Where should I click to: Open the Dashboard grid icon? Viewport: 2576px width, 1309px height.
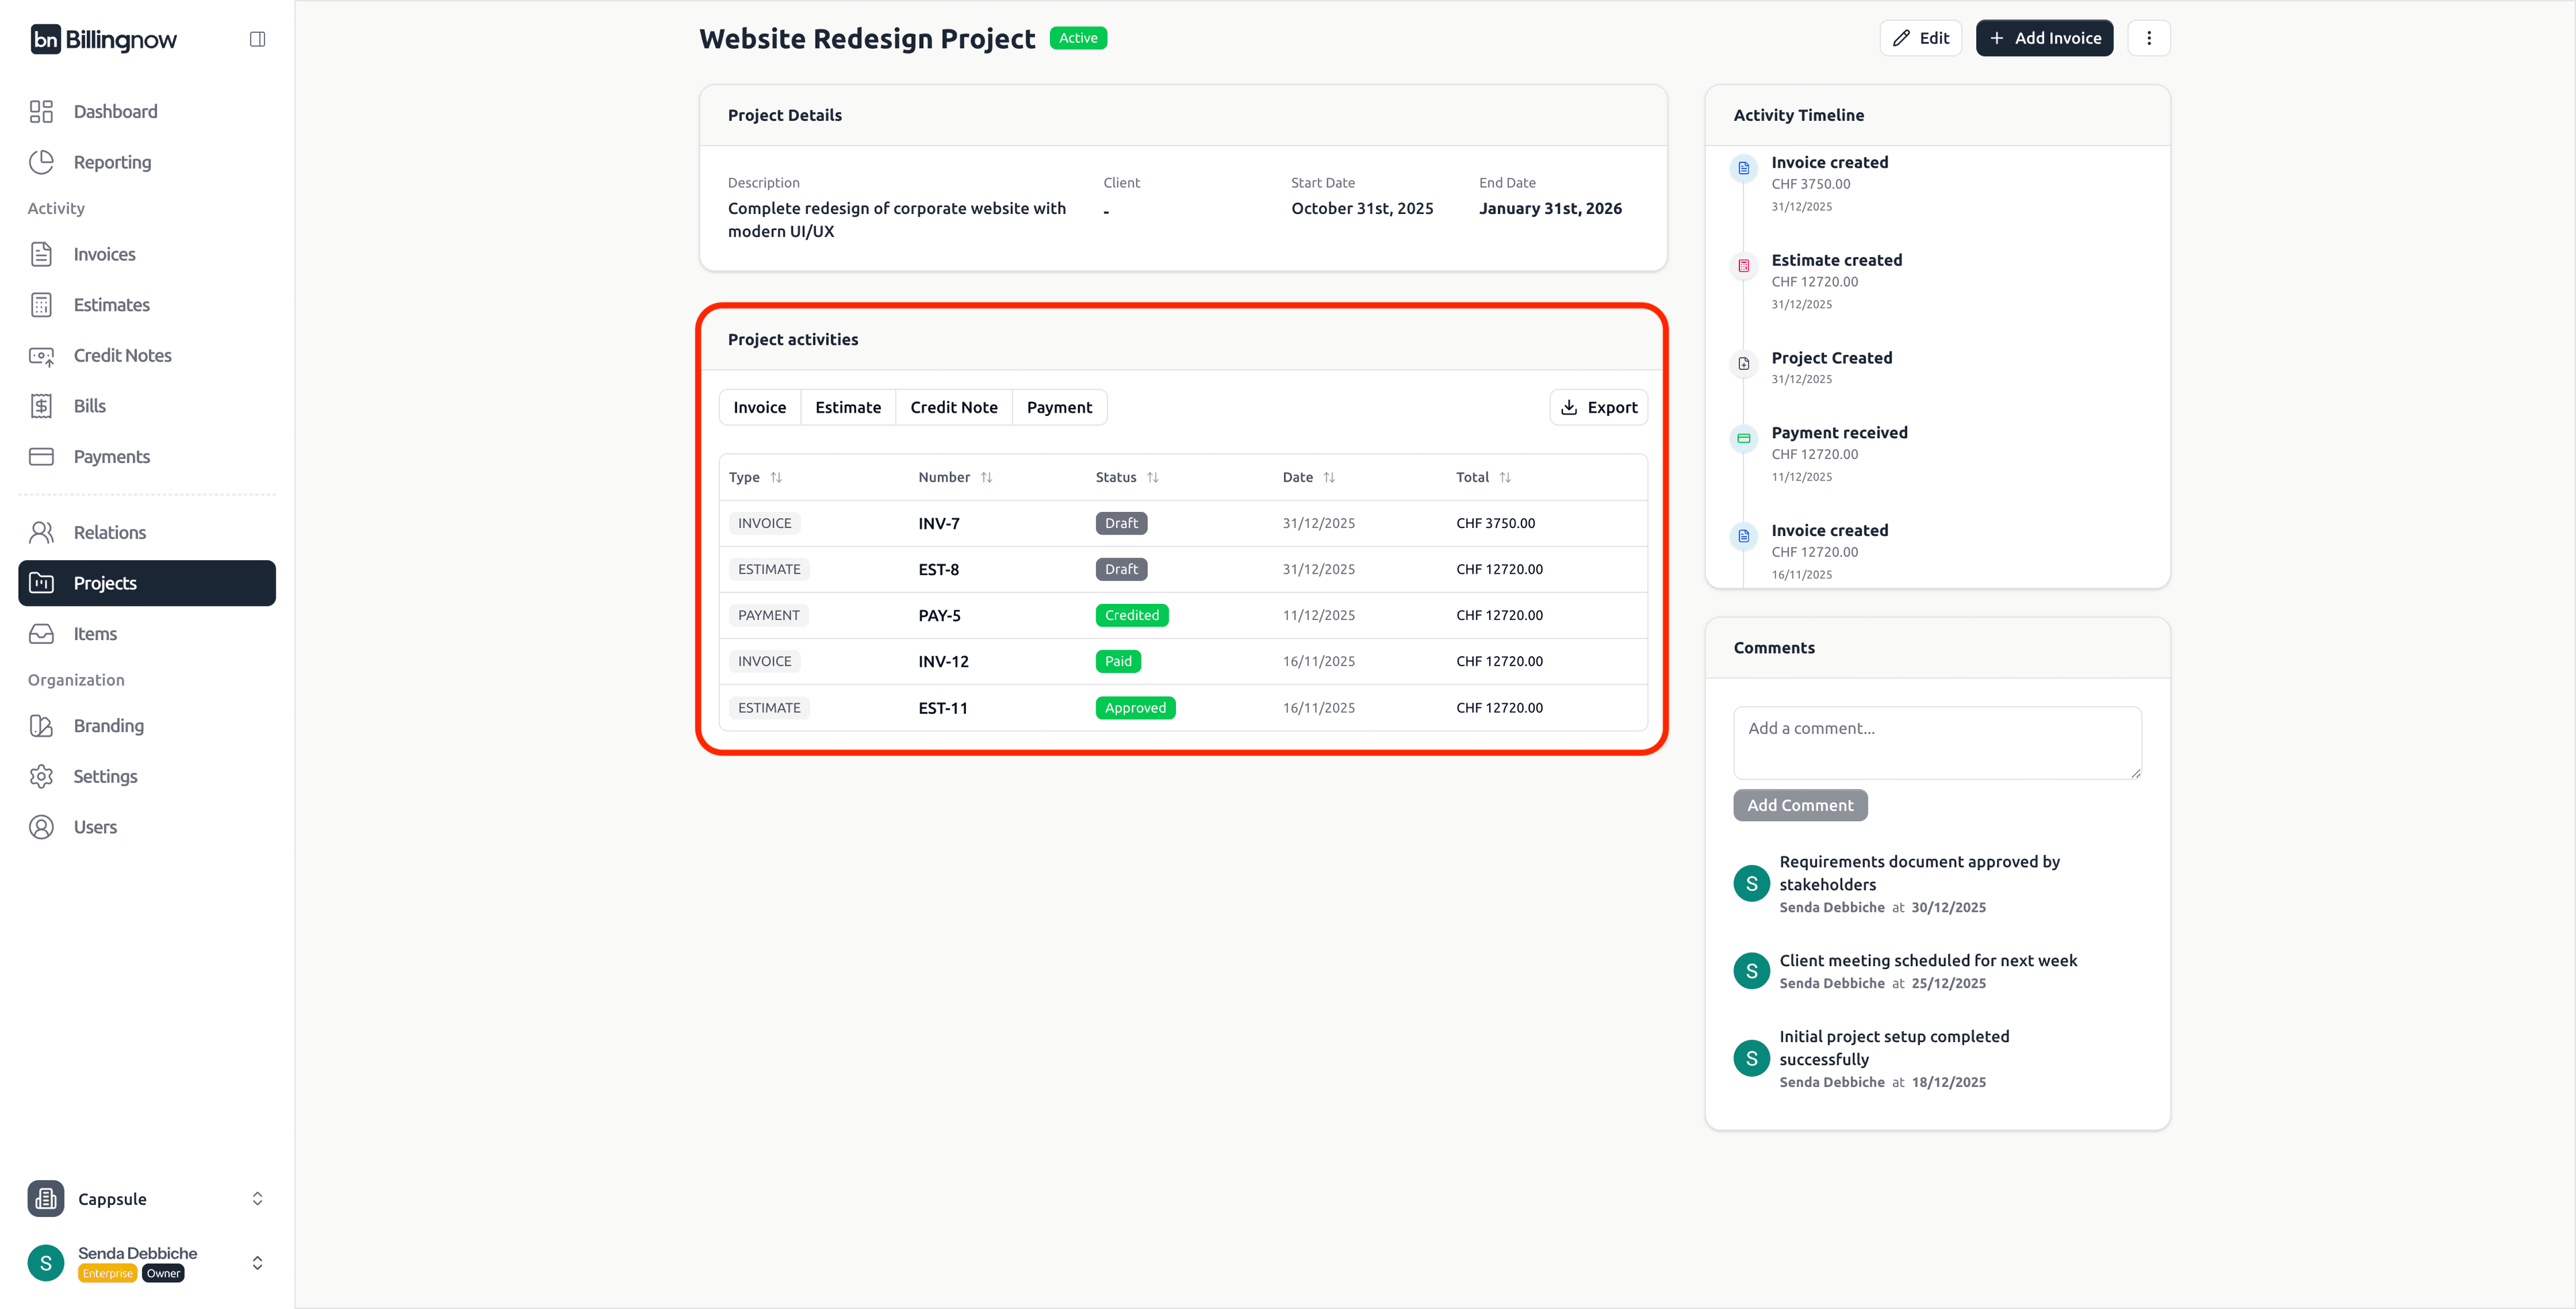(x=41, y=111)
